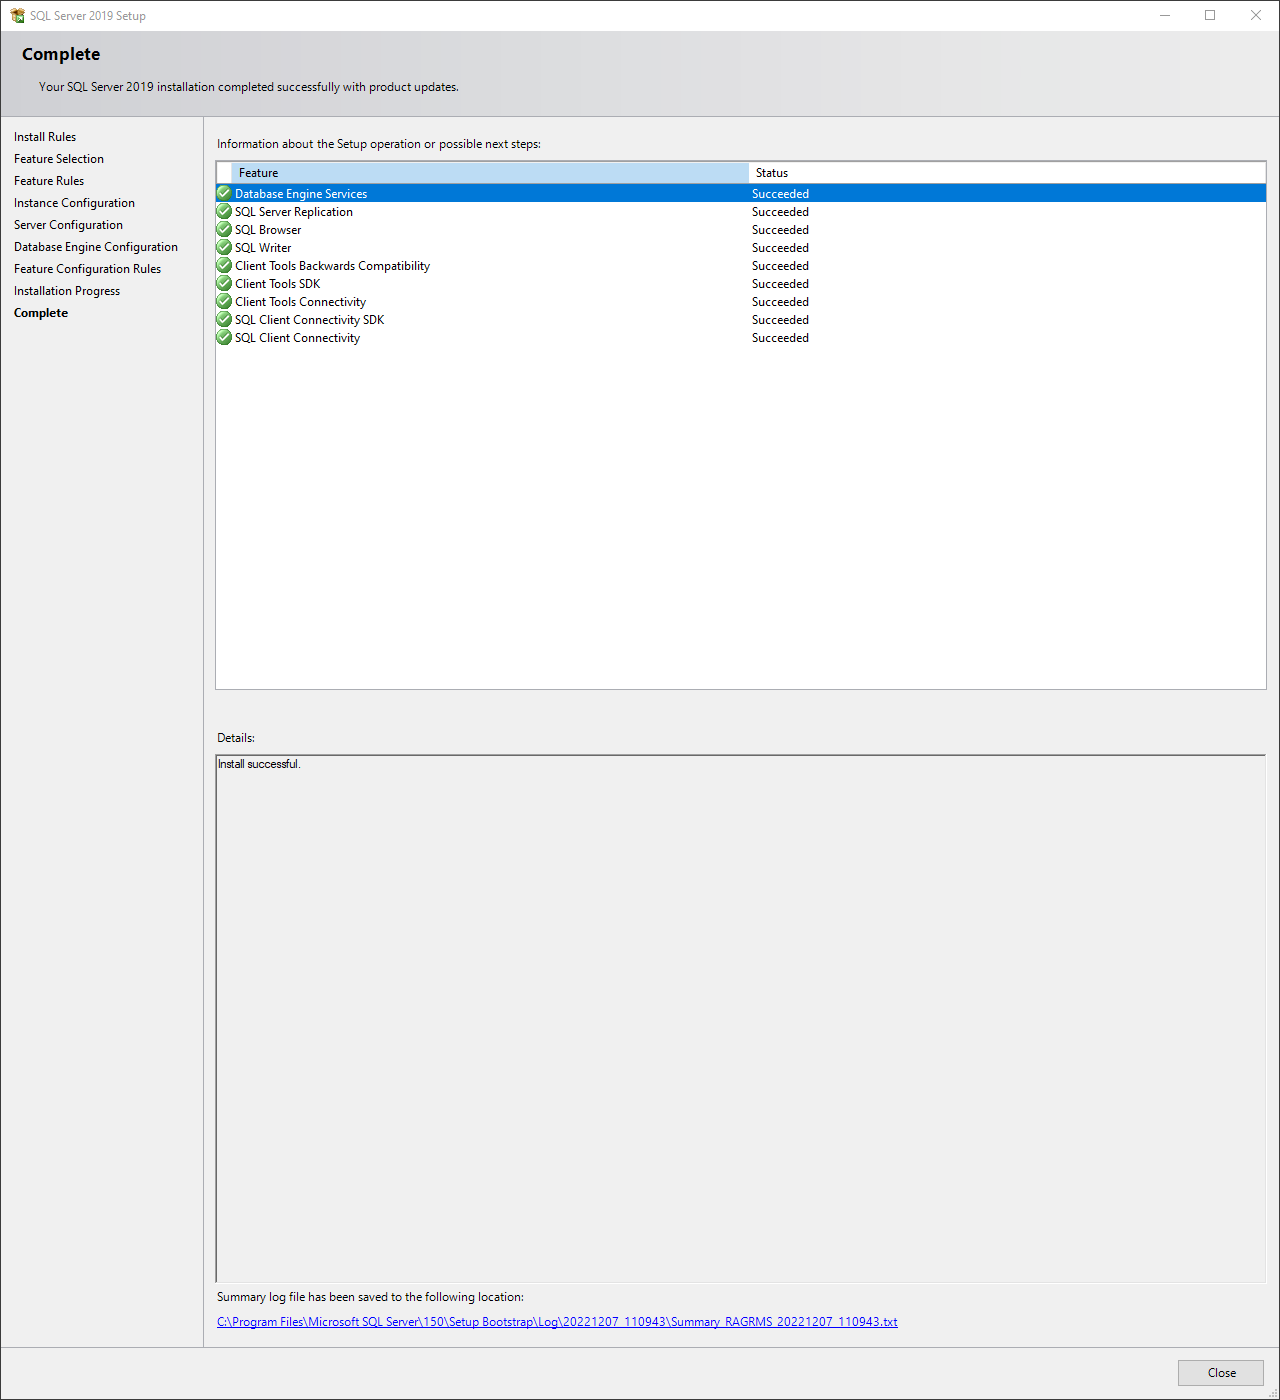Click check icon beside SQL Client Connectivity SDK
The width and height of the screenshot is (1280, 1400).
point(224,319)
